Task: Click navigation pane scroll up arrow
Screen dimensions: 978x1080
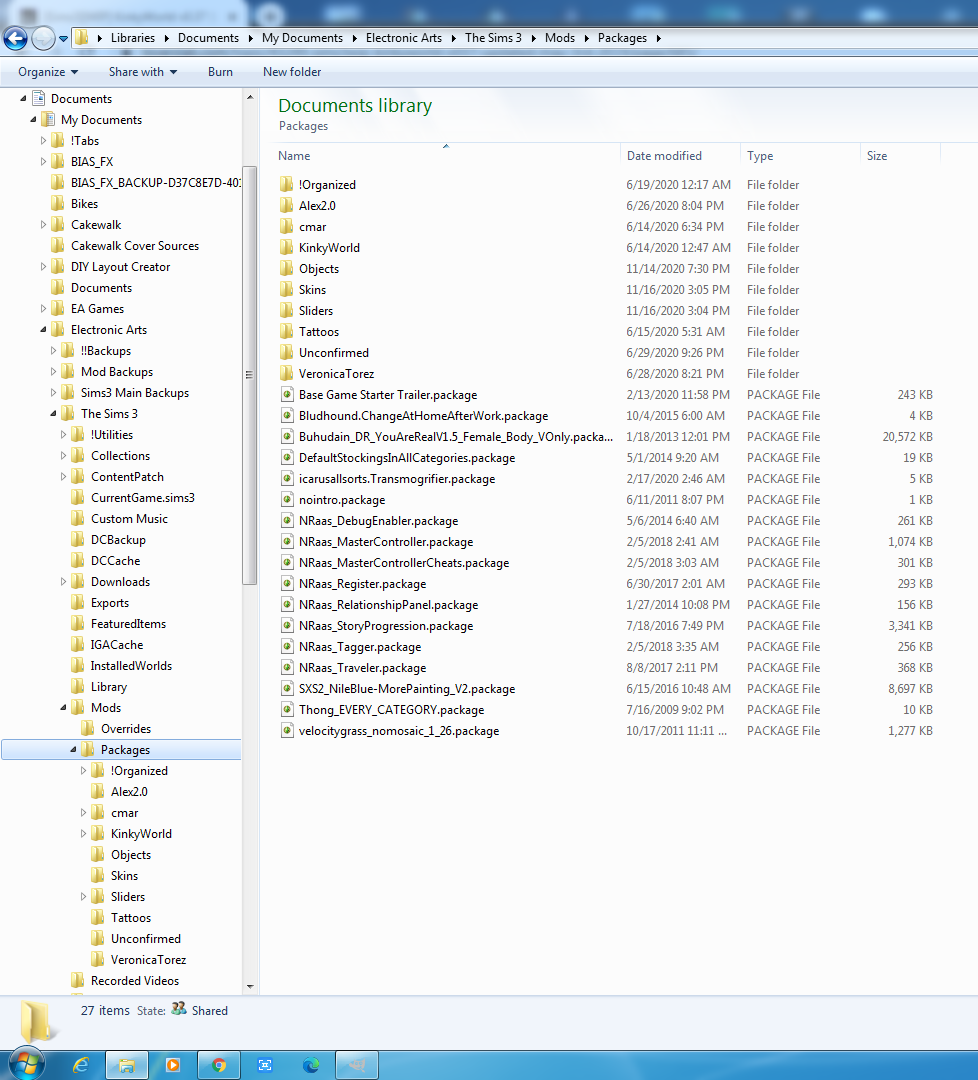Action: click(249, 98)
